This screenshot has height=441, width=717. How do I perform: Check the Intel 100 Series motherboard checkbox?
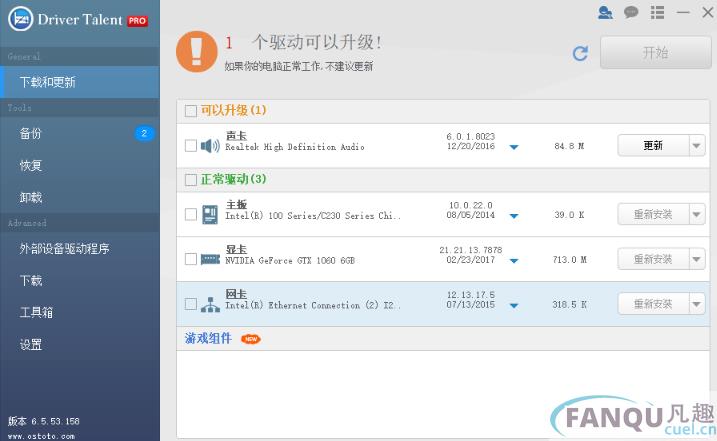point(191,215)
